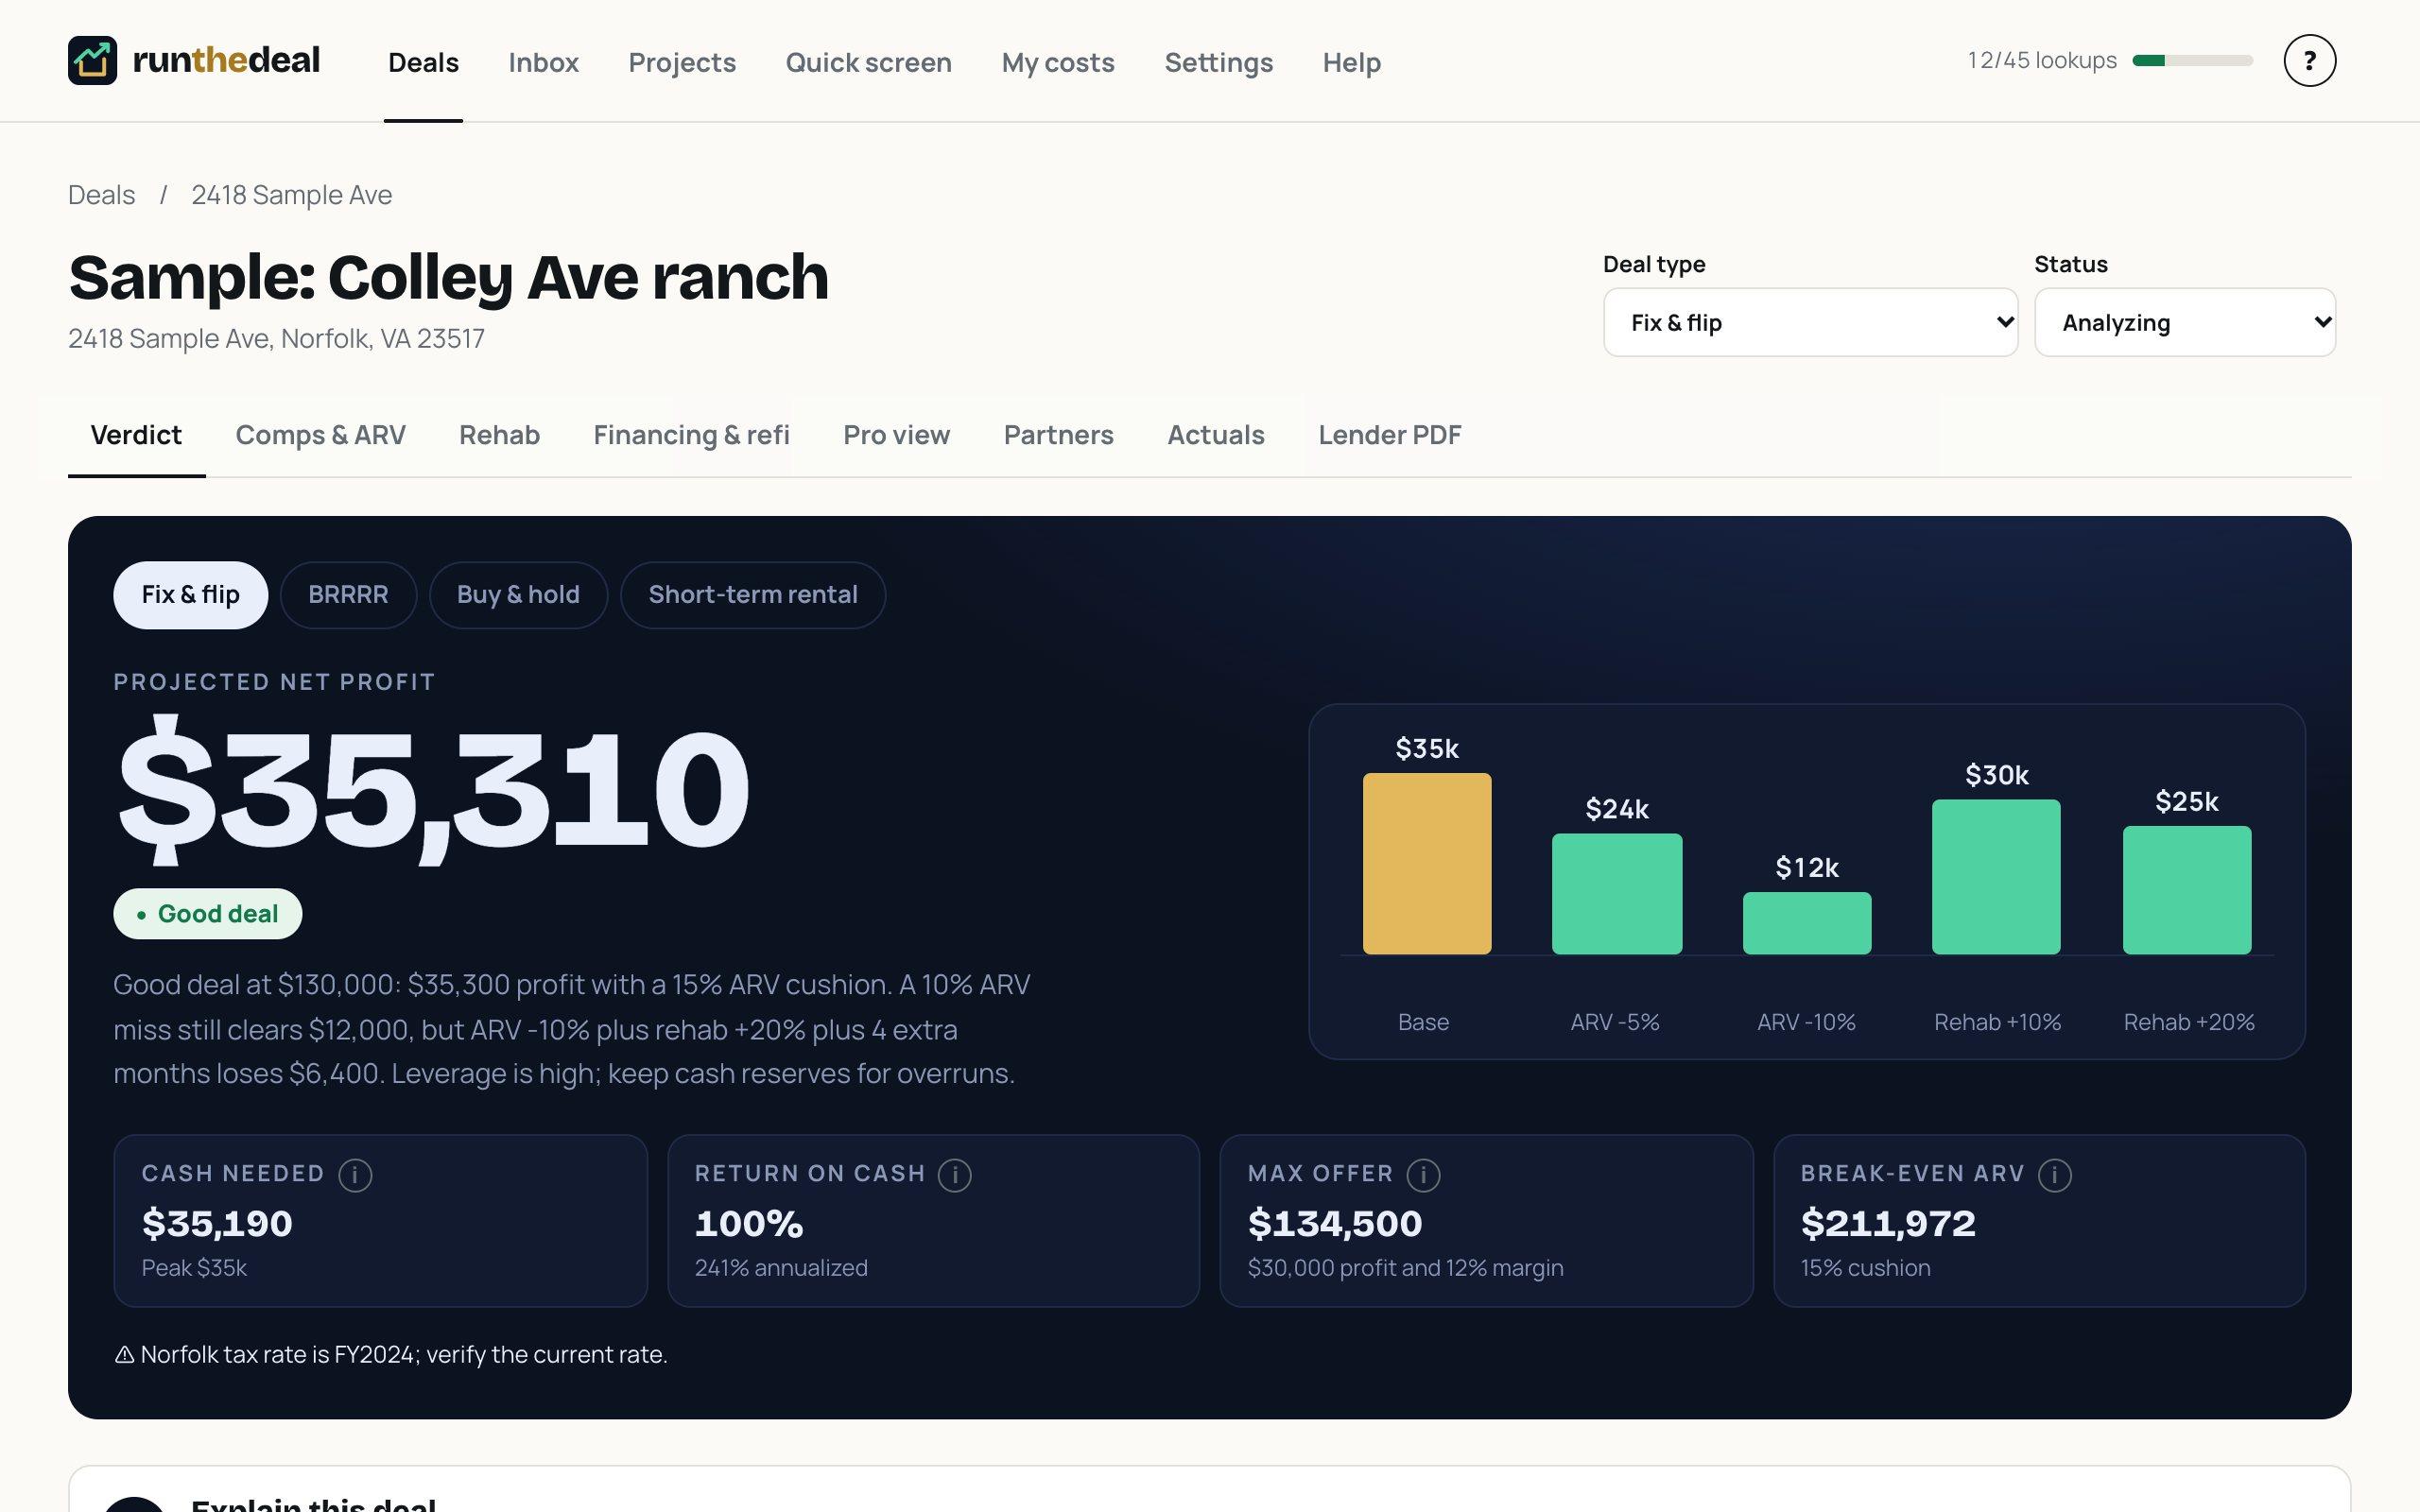Show info for Break-Even ARV

pos(2054,1175)
